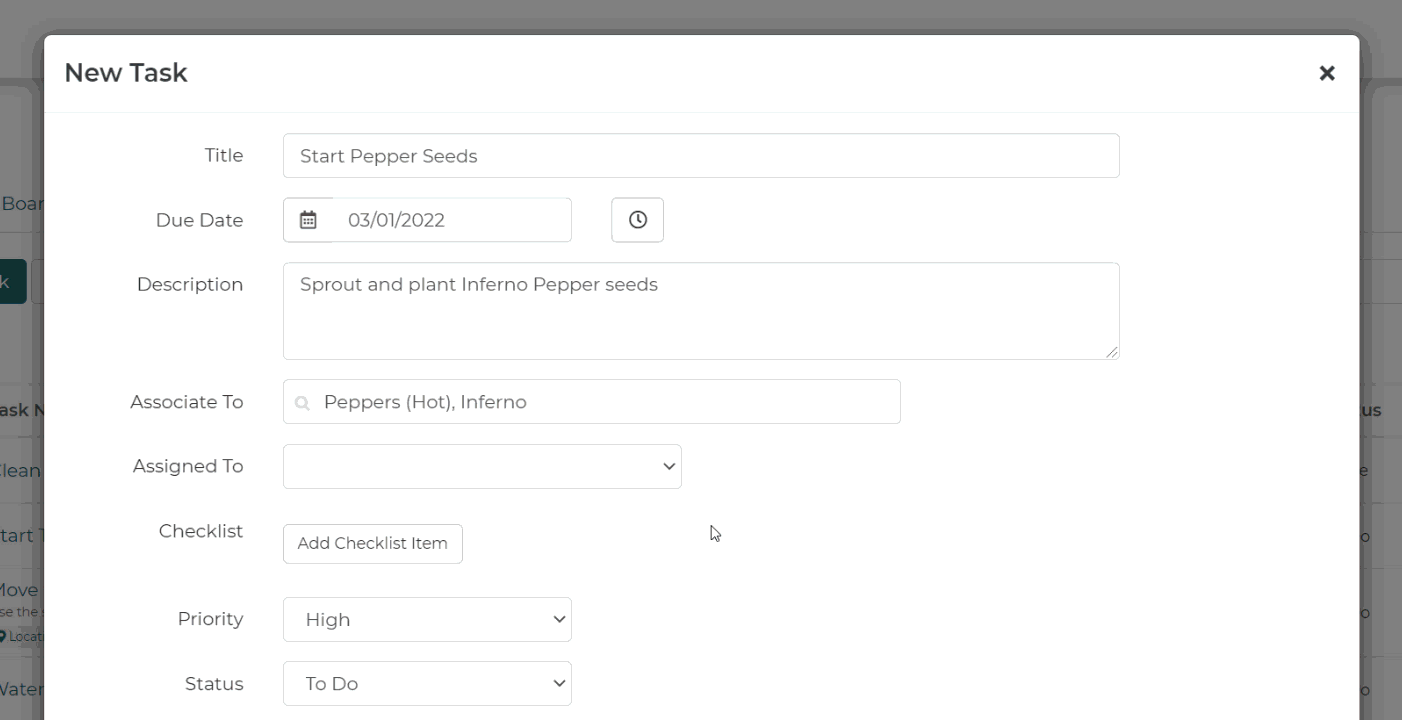The width and height of the screenshot is (1402, 720).
Task: Close the New Task dialog
Action: (x=1326, y=73)
